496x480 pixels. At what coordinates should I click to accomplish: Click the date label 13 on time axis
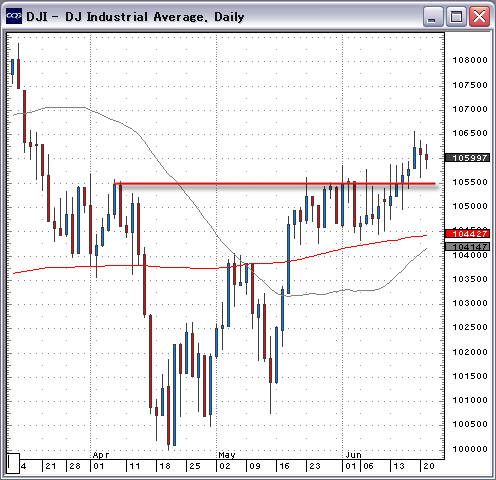399,466
